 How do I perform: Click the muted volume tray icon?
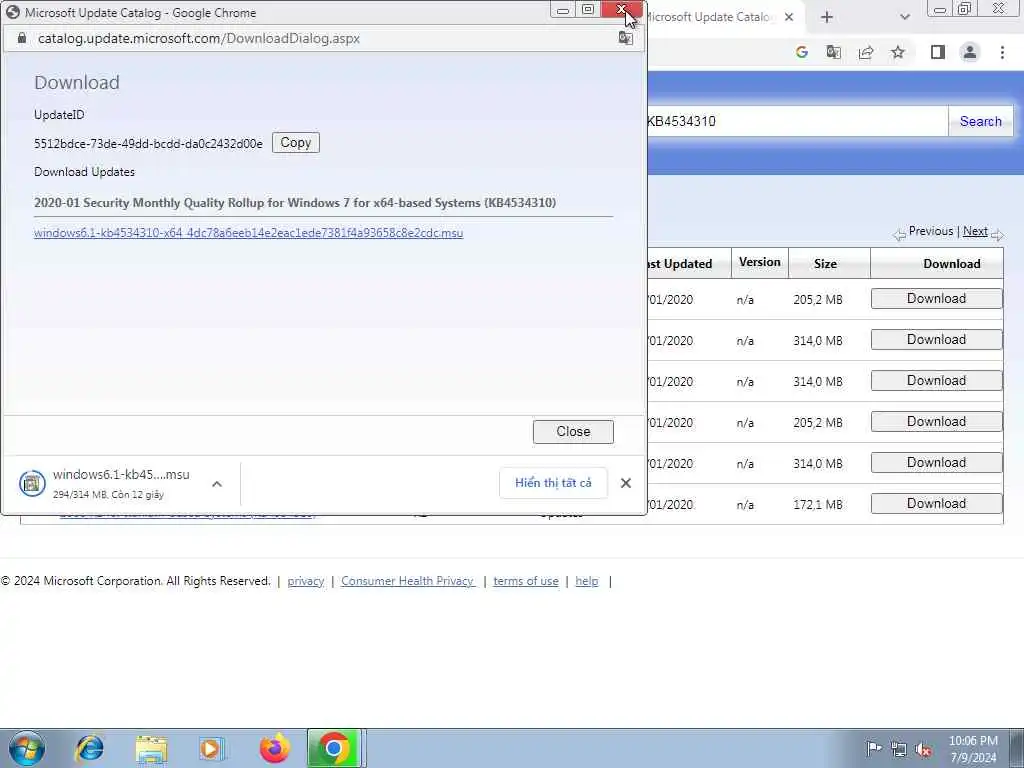point(923,749)
